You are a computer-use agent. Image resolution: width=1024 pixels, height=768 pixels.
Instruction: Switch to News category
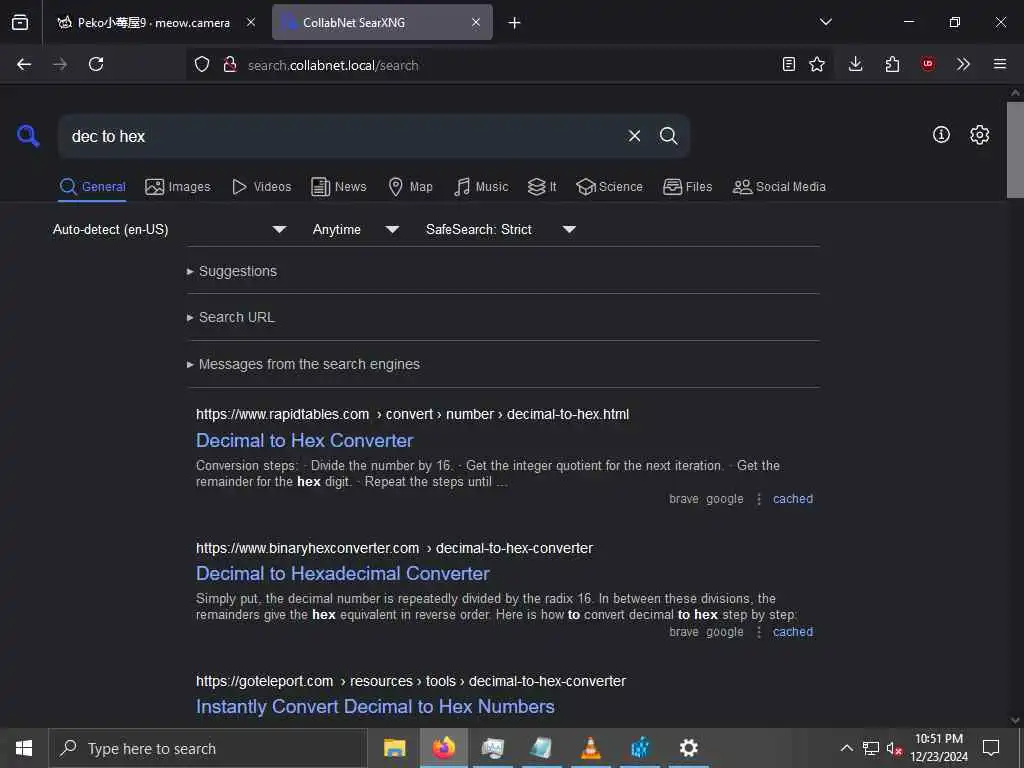[x=338, y=187]
